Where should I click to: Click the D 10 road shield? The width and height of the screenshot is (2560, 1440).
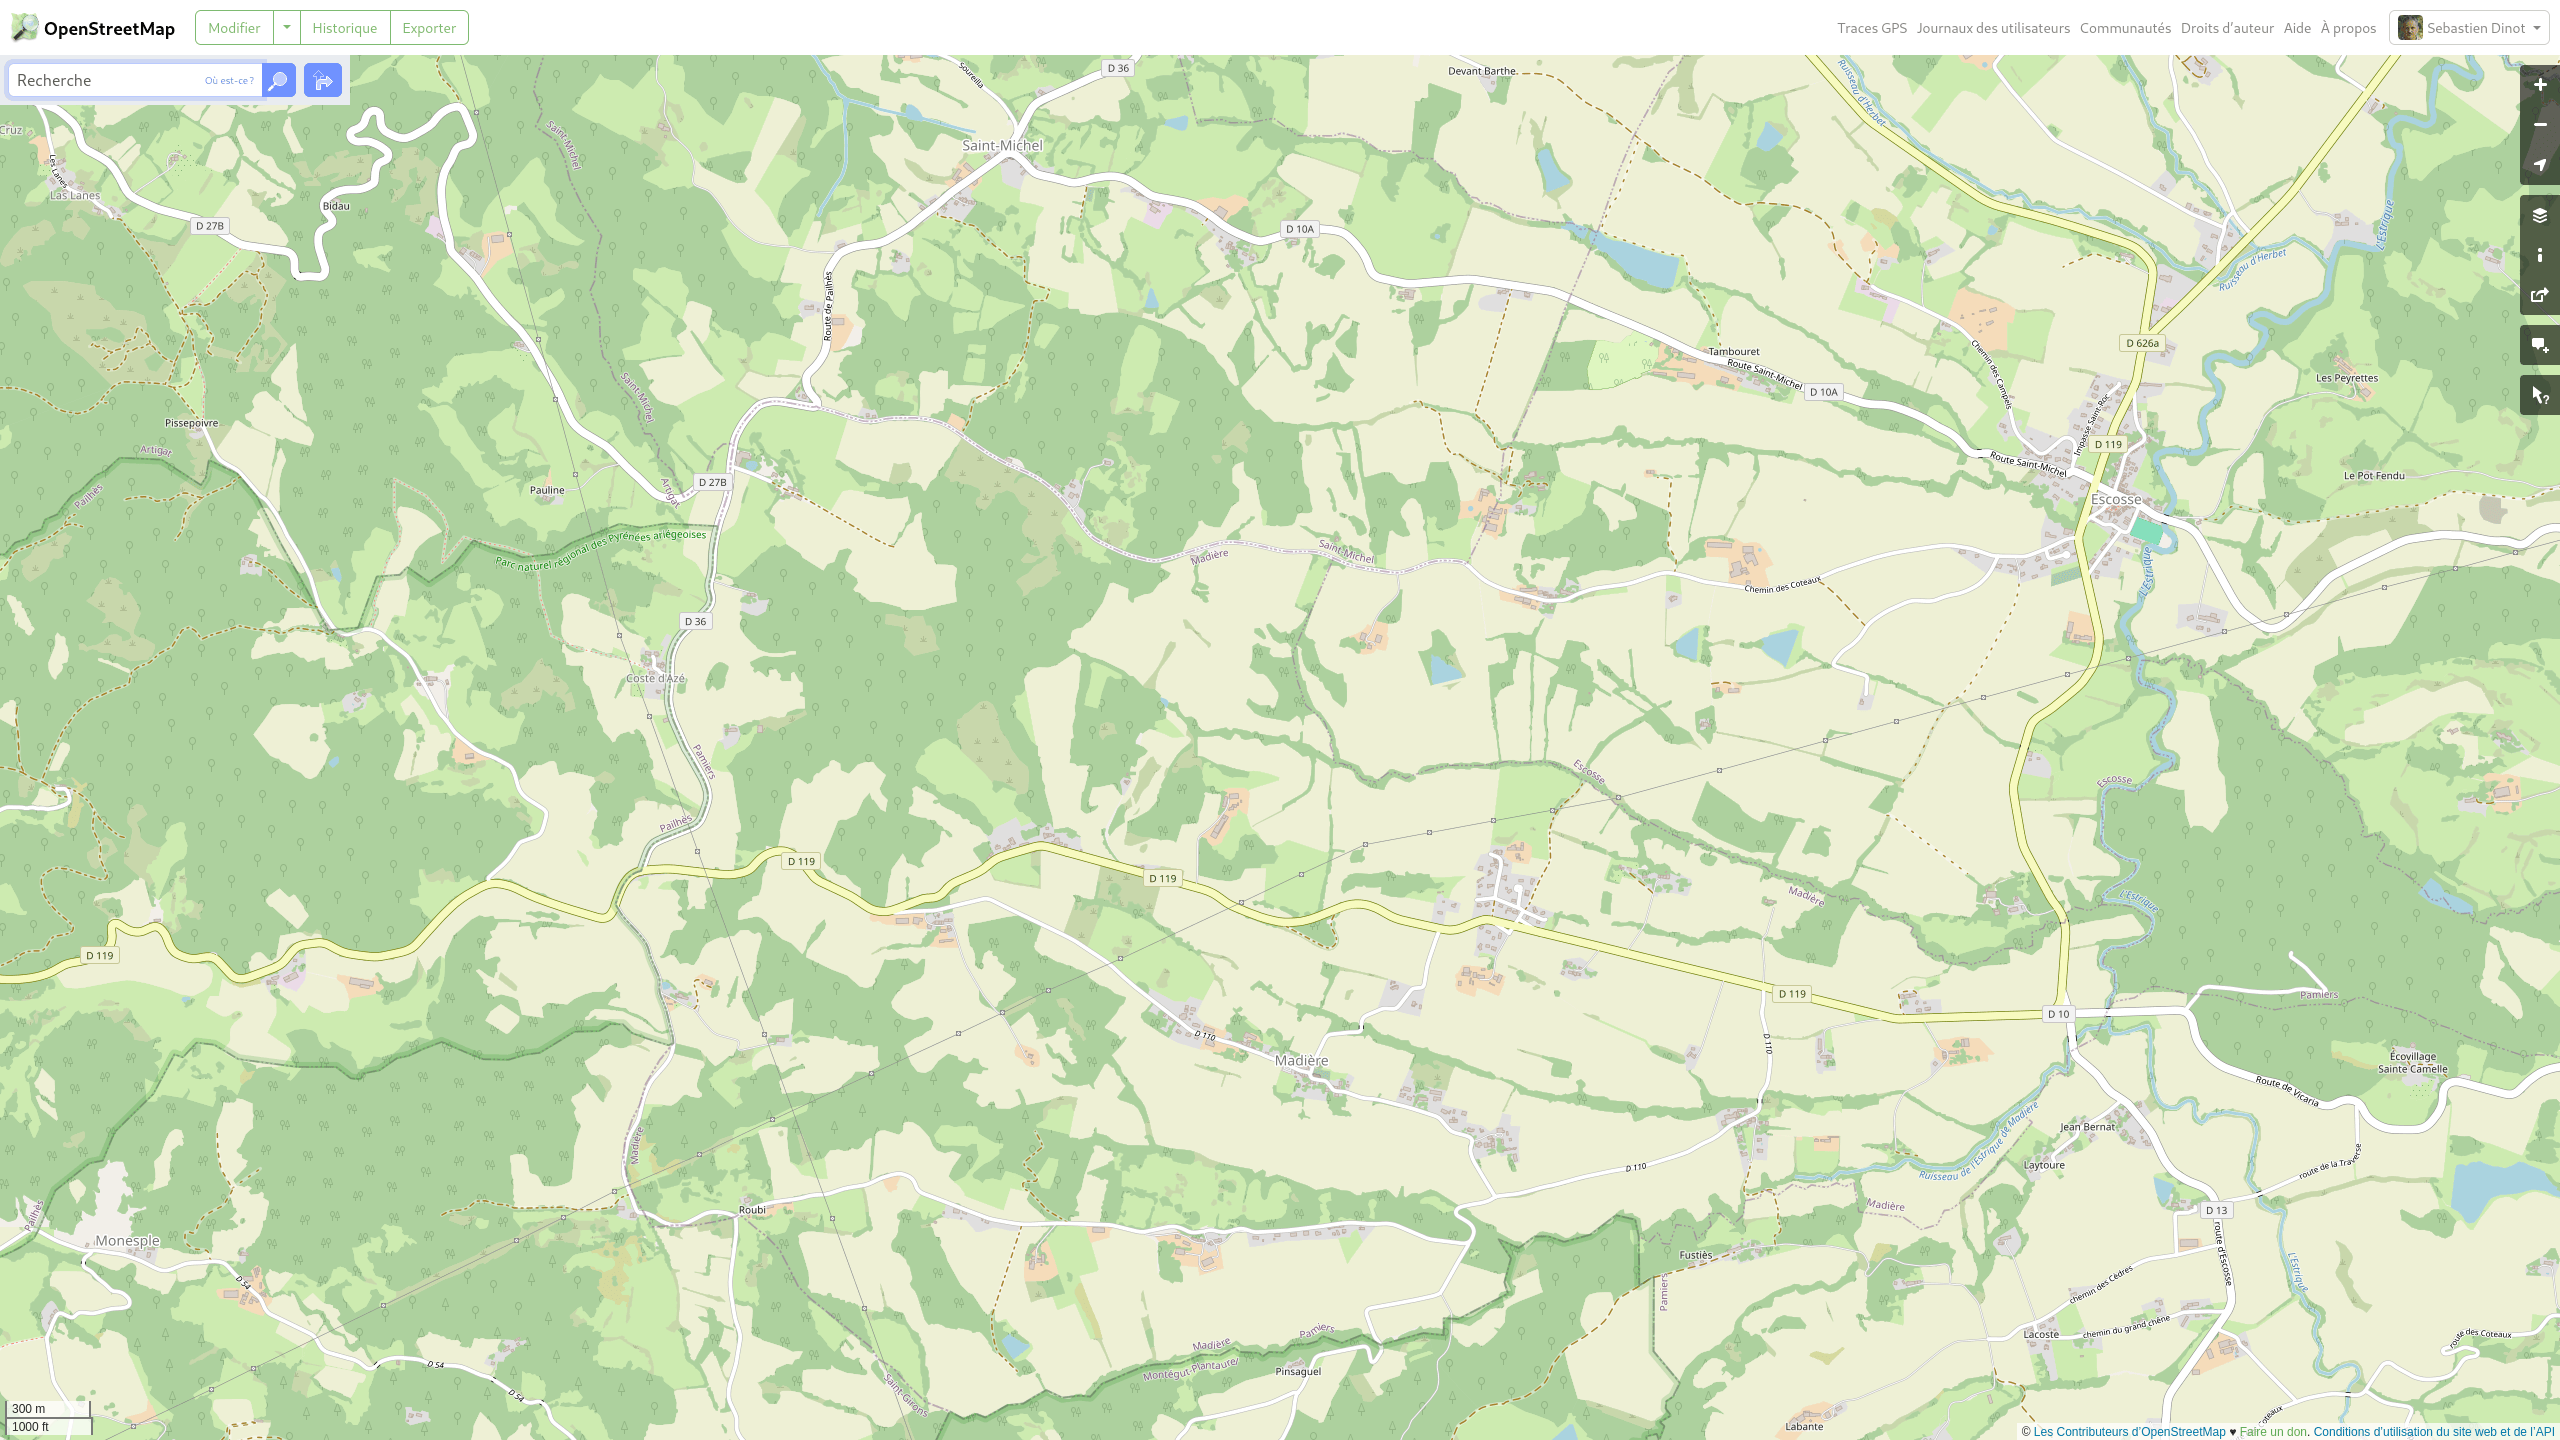point(2058,1014)
